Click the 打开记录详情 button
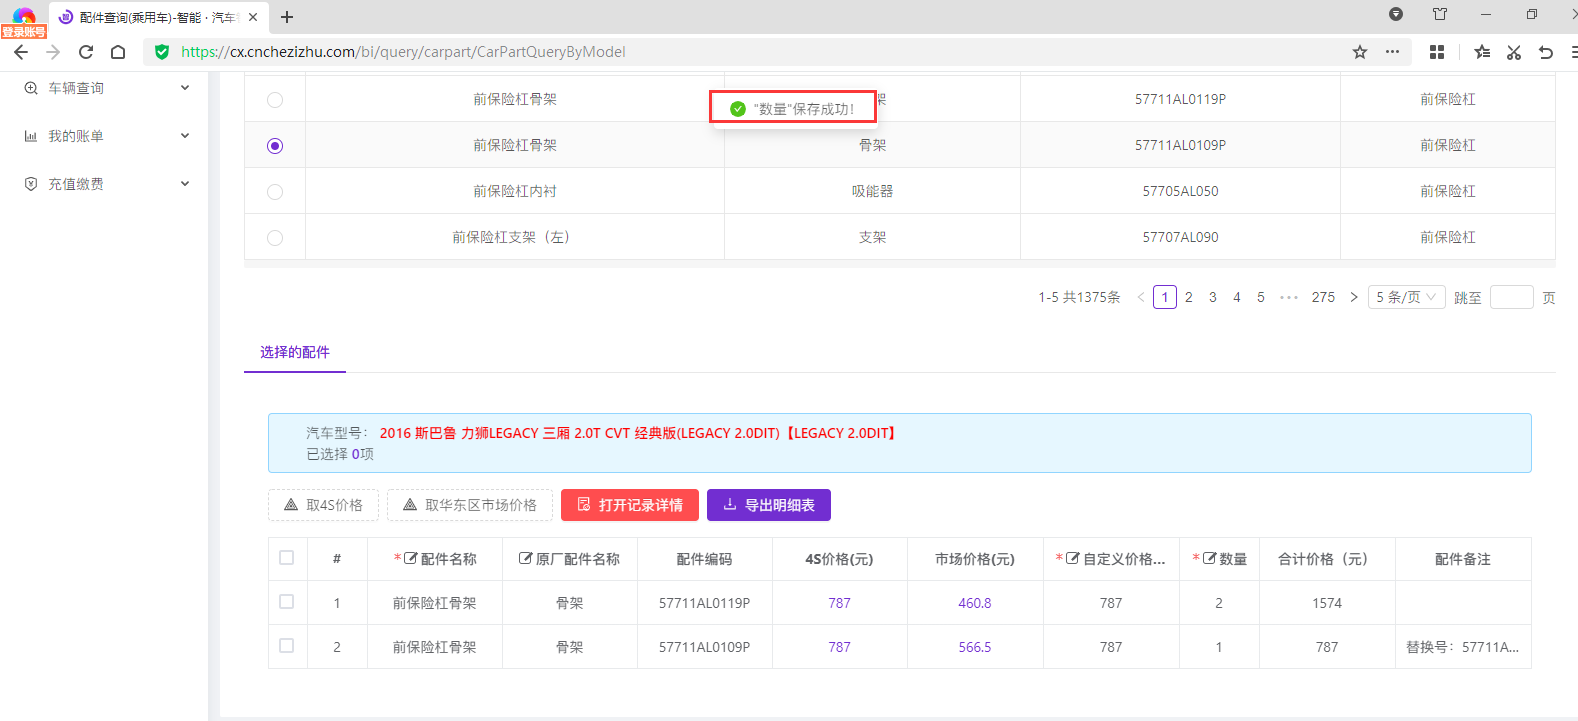The image size is (1578, 721). point(630,505)
